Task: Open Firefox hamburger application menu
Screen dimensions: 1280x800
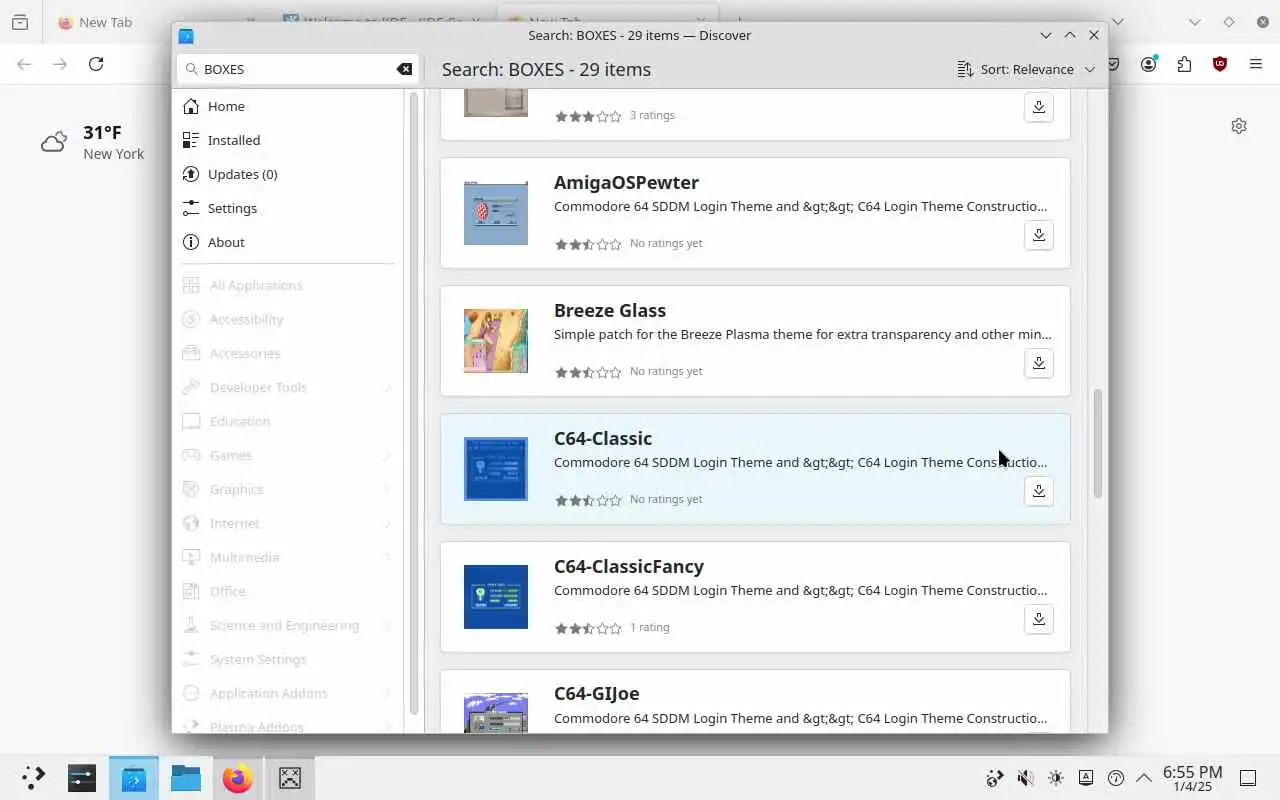Action: [1256, 64]
